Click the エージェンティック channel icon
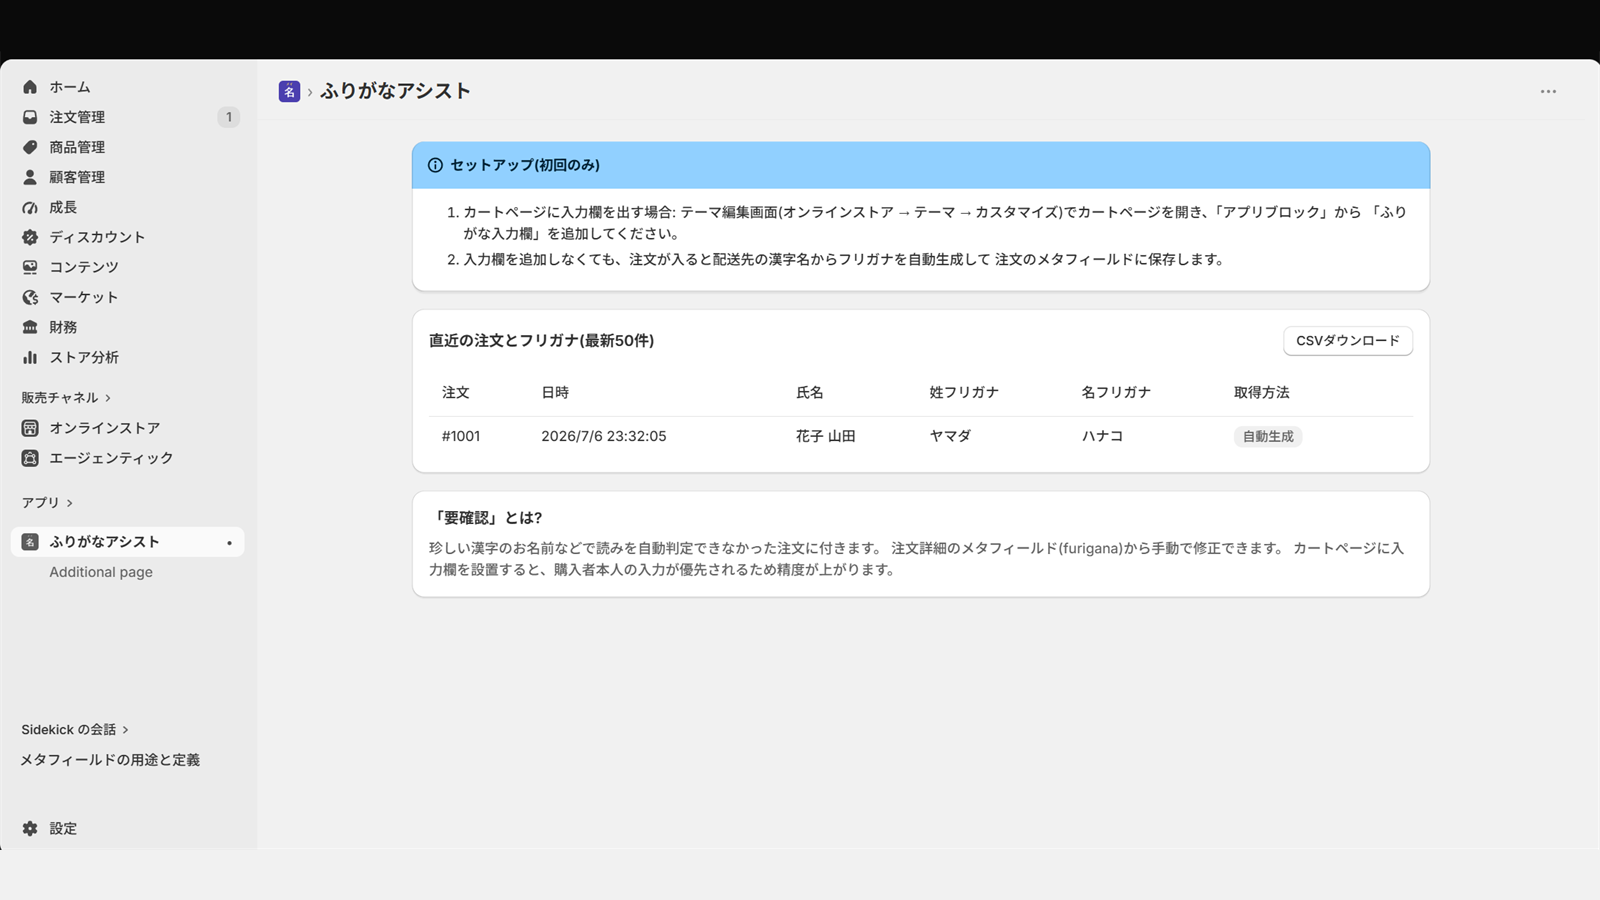 point(30,458)
